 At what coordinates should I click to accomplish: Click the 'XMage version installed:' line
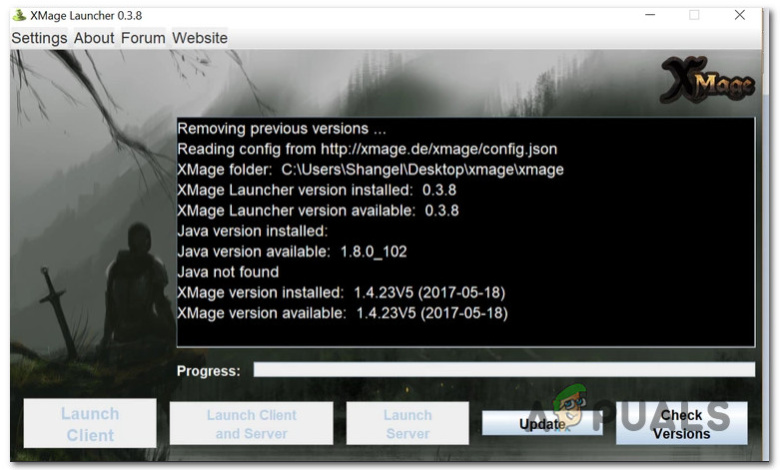point(341,292)
